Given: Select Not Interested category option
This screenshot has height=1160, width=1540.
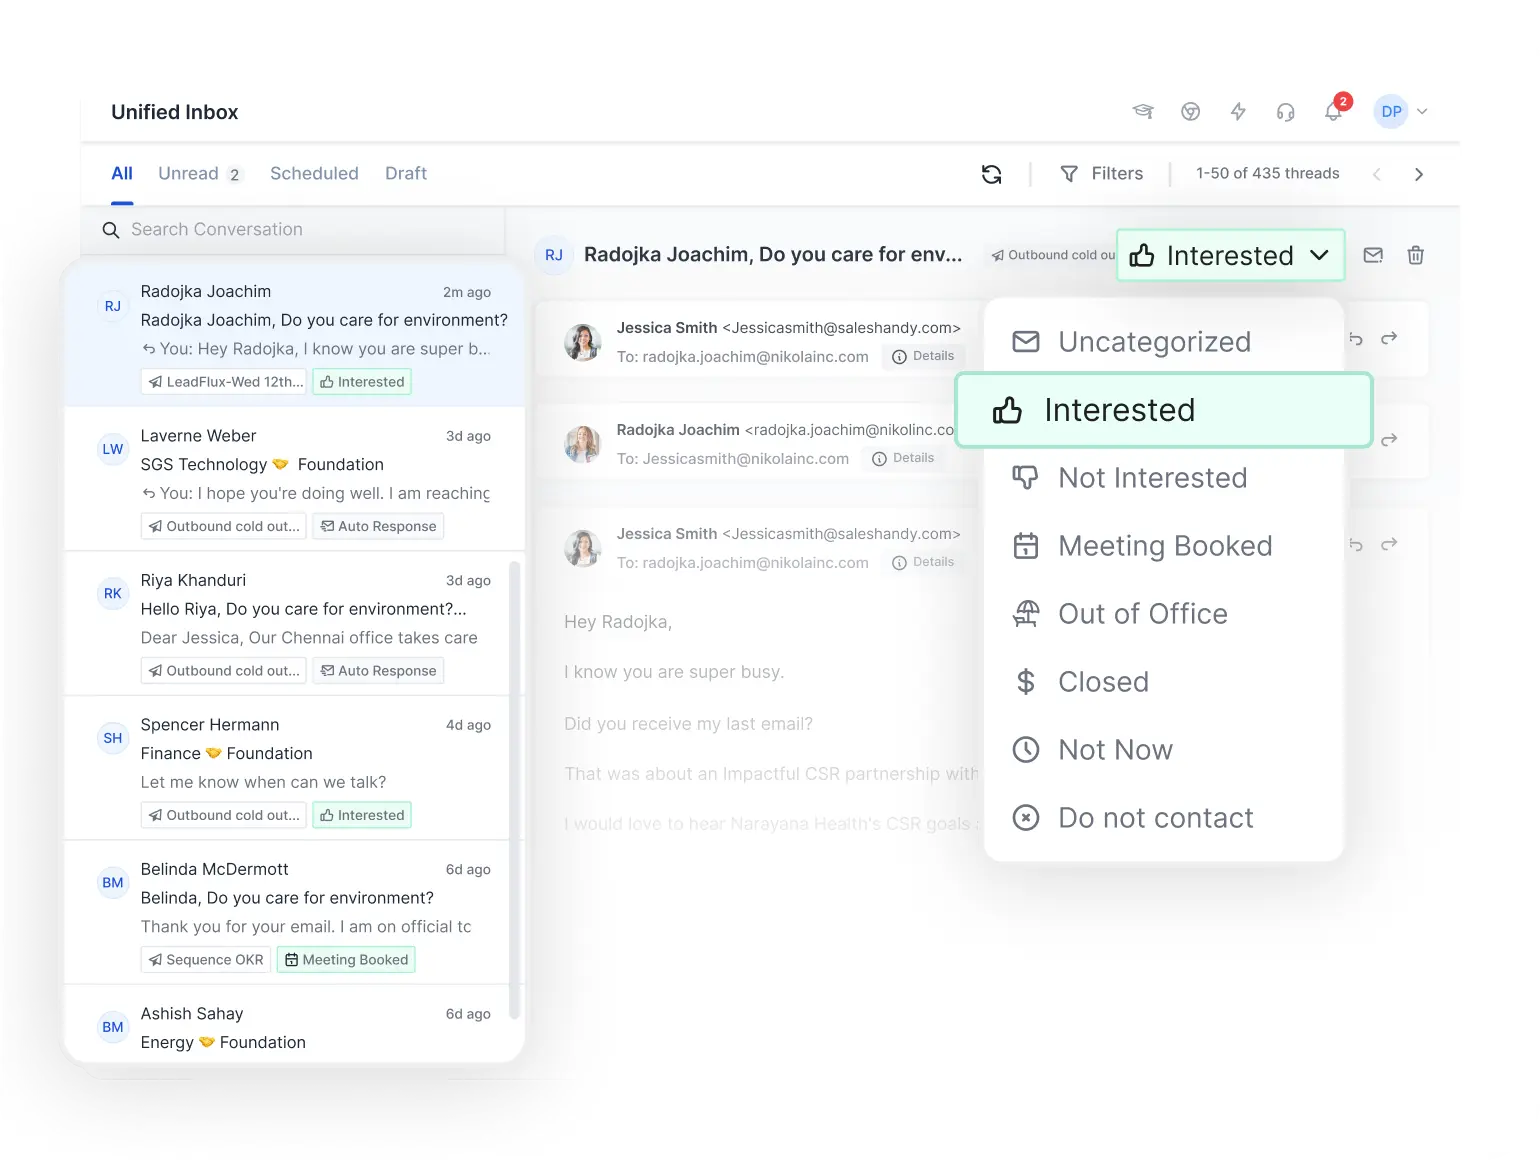Looking at the screenshot, I should (x=1152, y=478).
